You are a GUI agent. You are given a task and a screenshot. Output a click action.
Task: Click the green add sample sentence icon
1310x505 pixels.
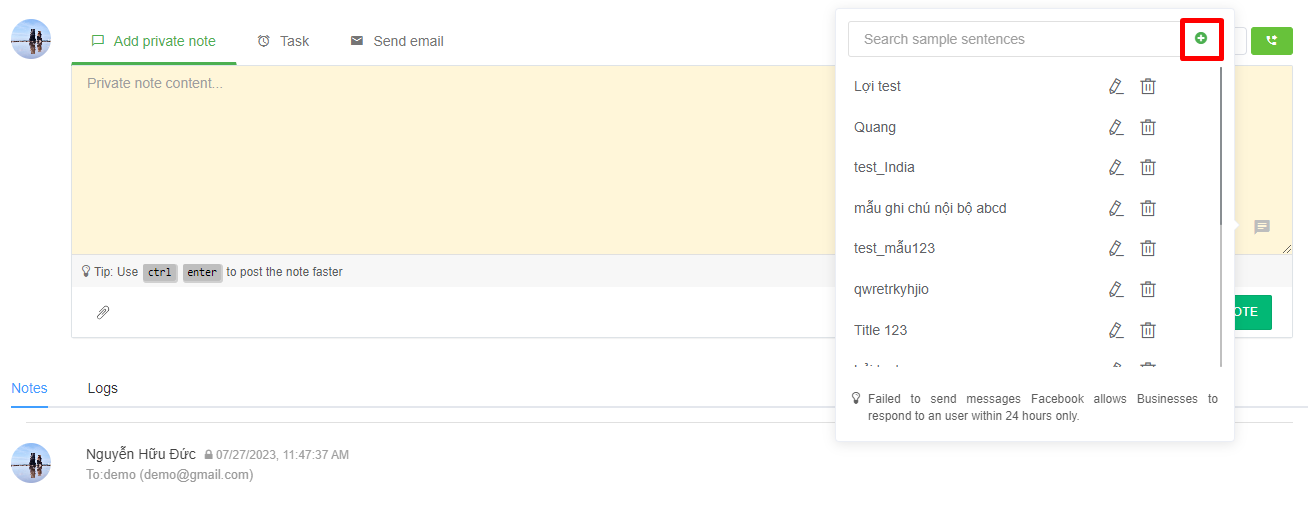(1201, 39)
